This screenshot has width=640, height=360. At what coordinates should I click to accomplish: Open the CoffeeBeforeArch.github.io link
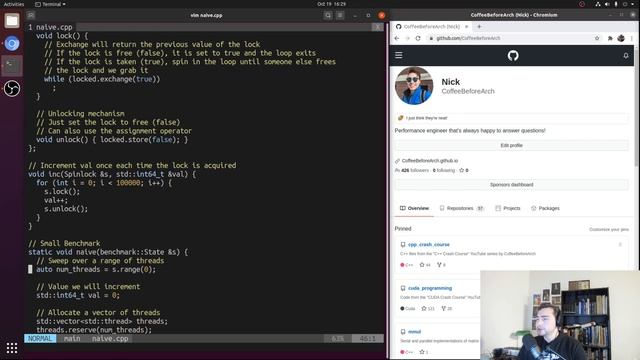[x=430, y=161]
